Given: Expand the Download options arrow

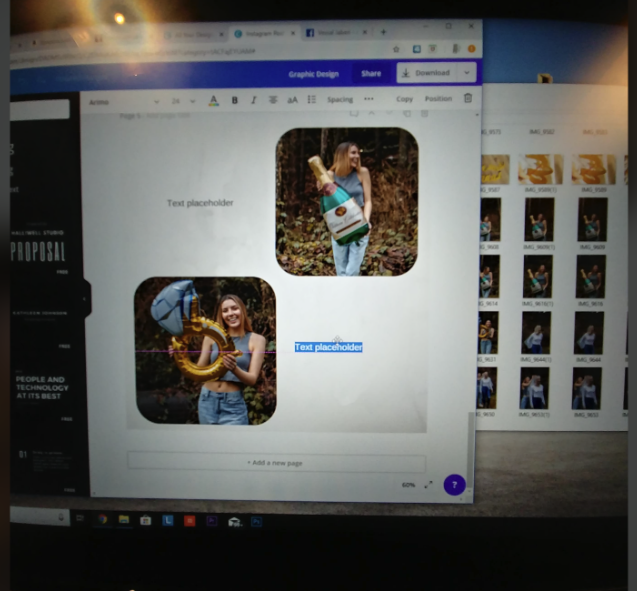Looking at the screenshot, I should click(x=467, y=73).
